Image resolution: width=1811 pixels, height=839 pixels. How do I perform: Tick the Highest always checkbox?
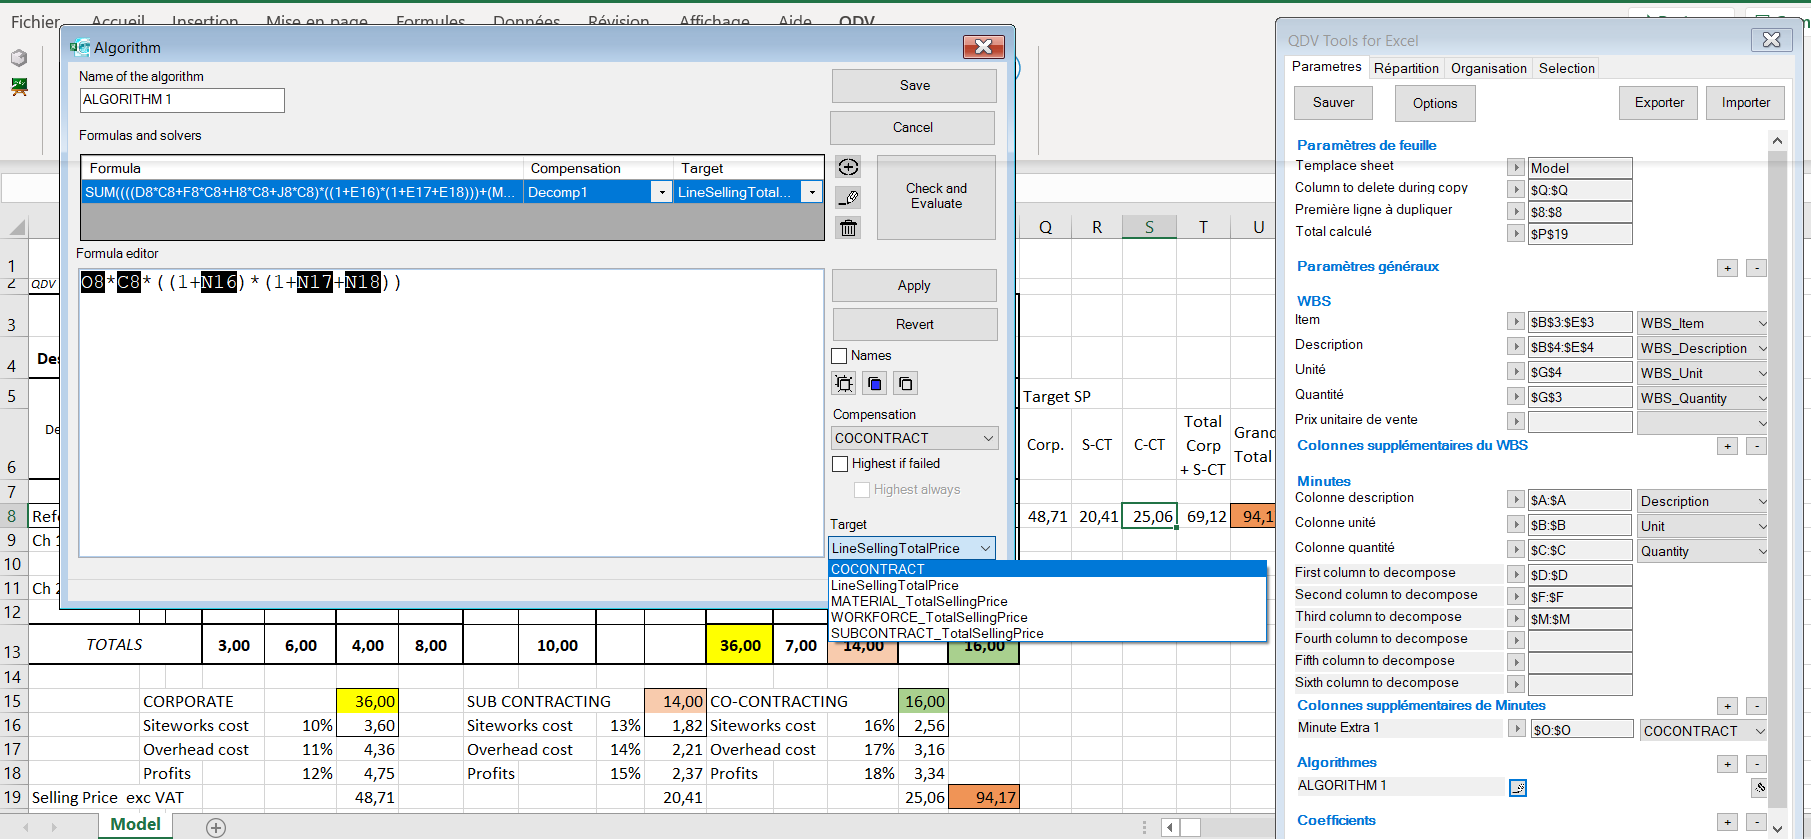[861, 490]
